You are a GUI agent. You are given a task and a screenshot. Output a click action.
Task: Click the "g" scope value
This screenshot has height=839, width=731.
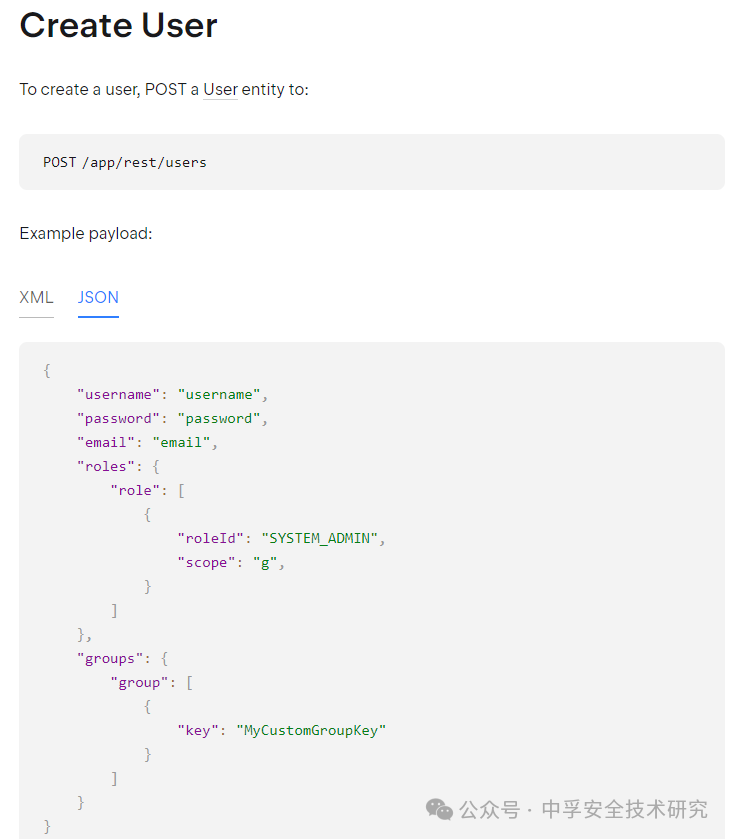click(x=265, y=563)
